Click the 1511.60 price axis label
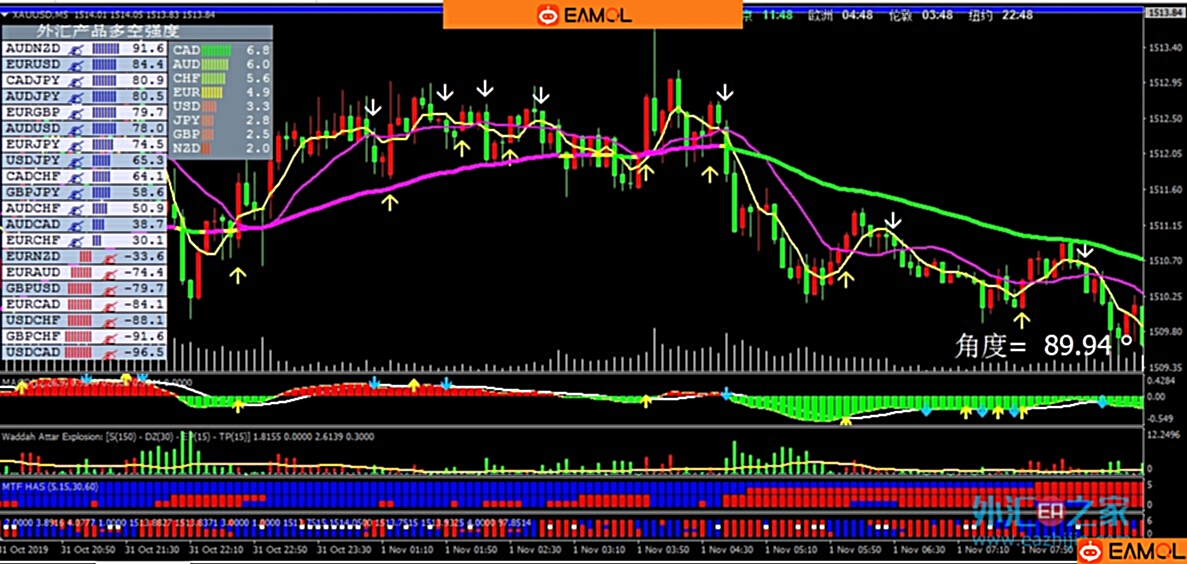Screen dimensions: 1187x564 coord(1164,189)
